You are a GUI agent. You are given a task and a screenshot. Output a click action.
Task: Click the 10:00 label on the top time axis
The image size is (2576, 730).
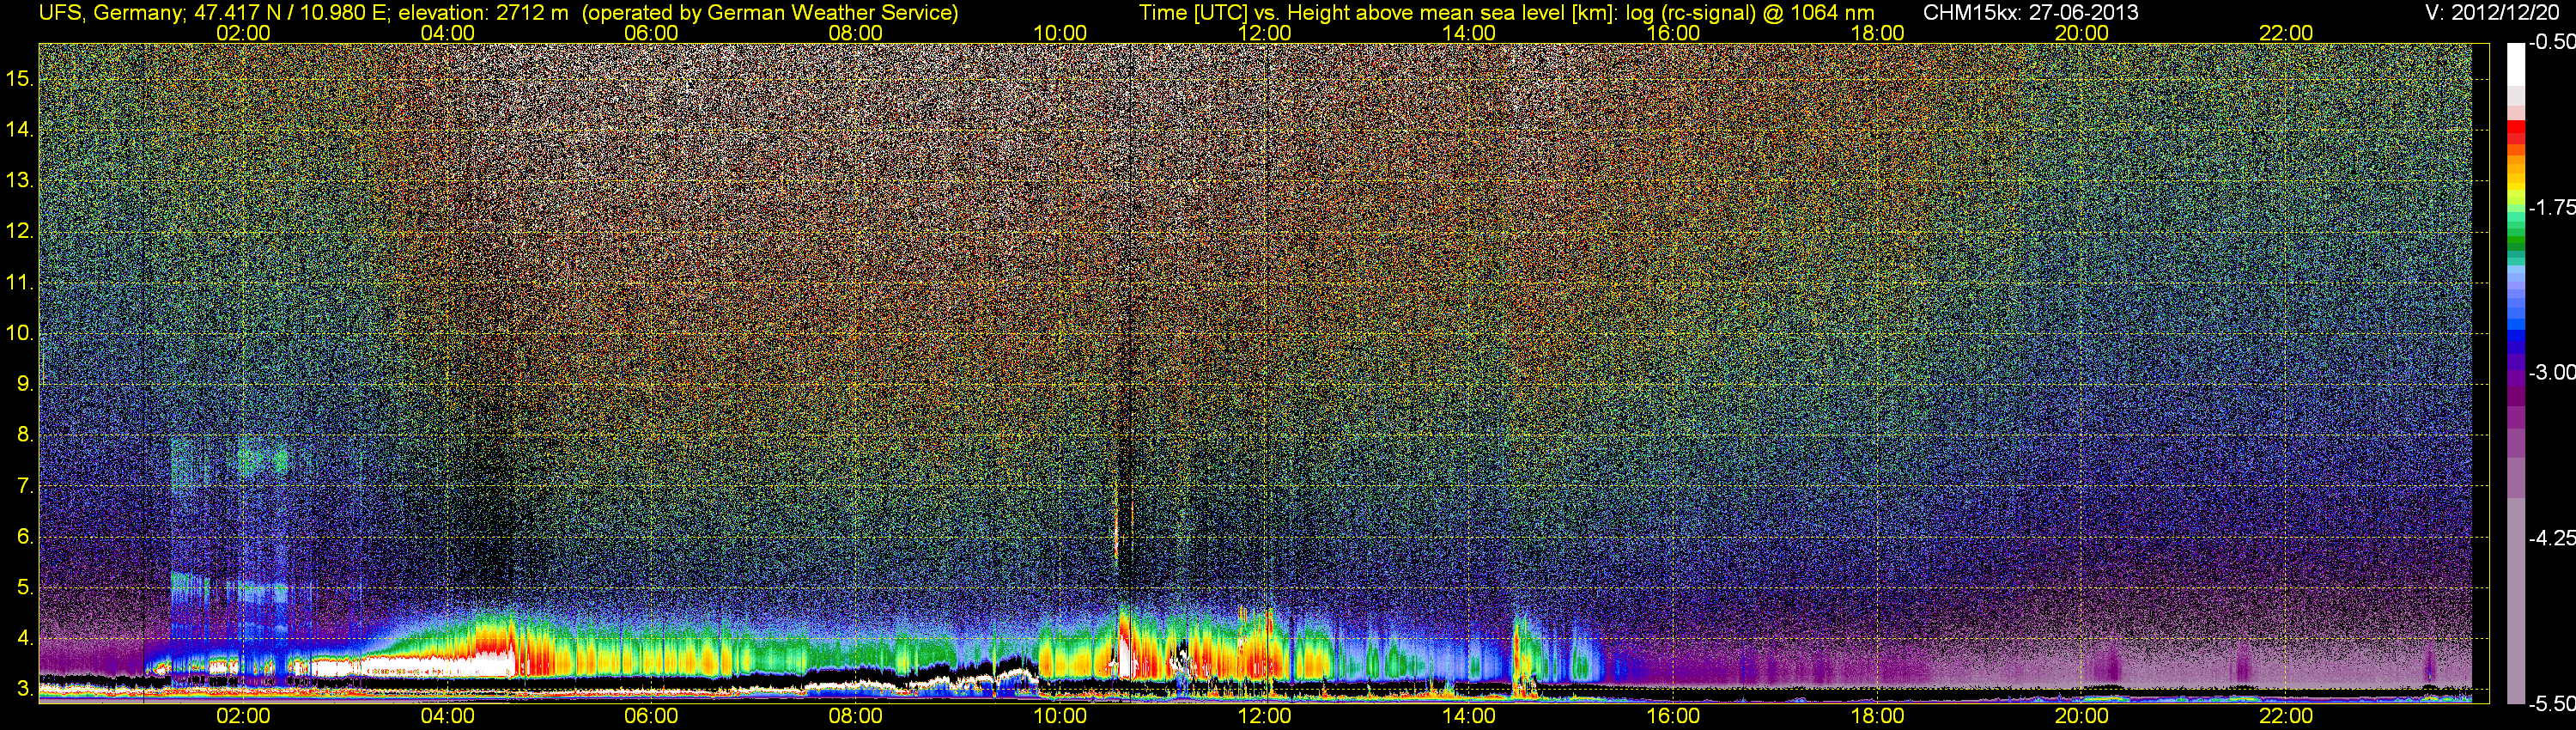pyautogui.click(x=1060, y=33)
